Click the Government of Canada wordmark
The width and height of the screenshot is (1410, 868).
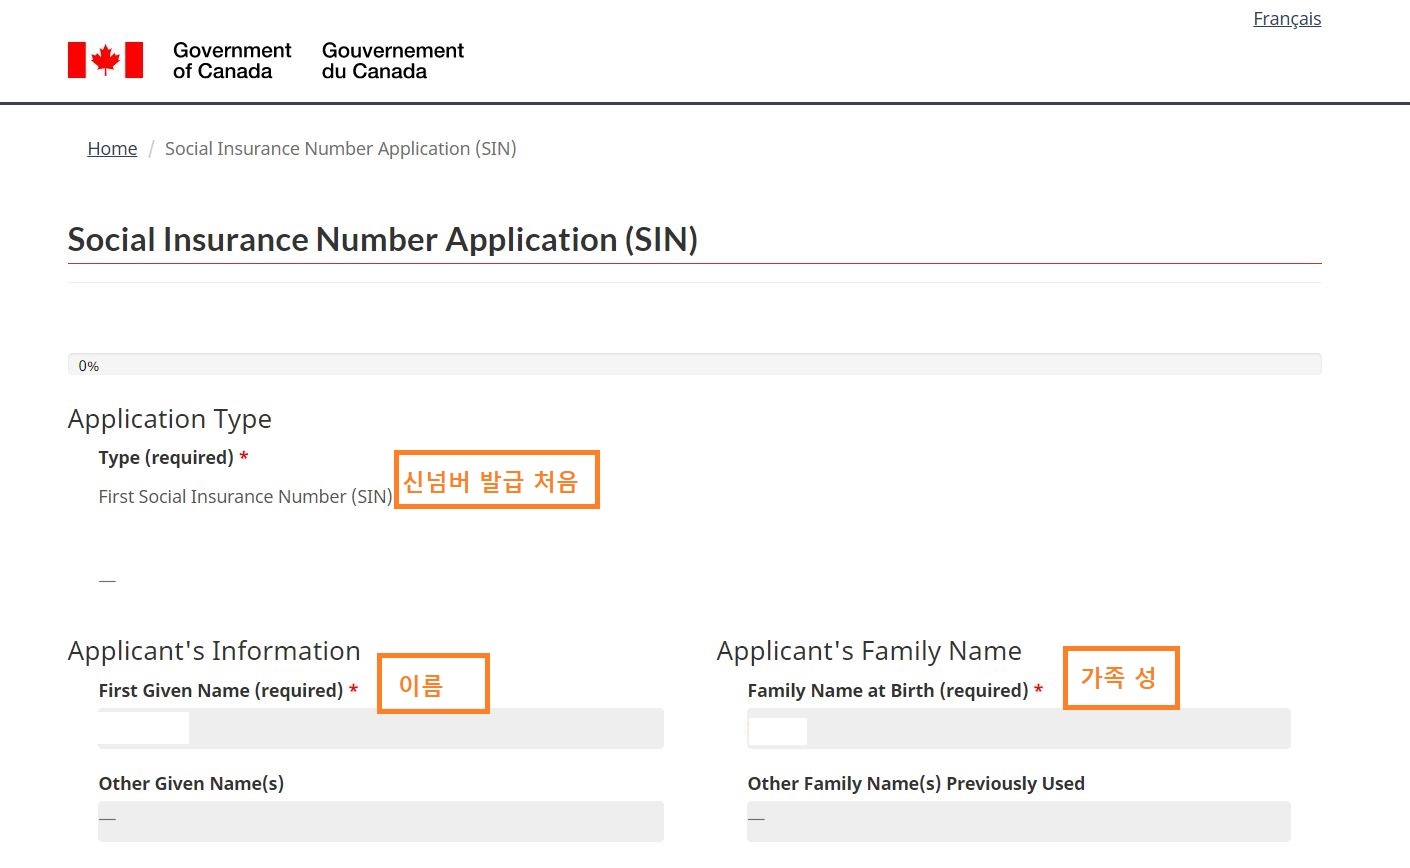tap(232, 61)
